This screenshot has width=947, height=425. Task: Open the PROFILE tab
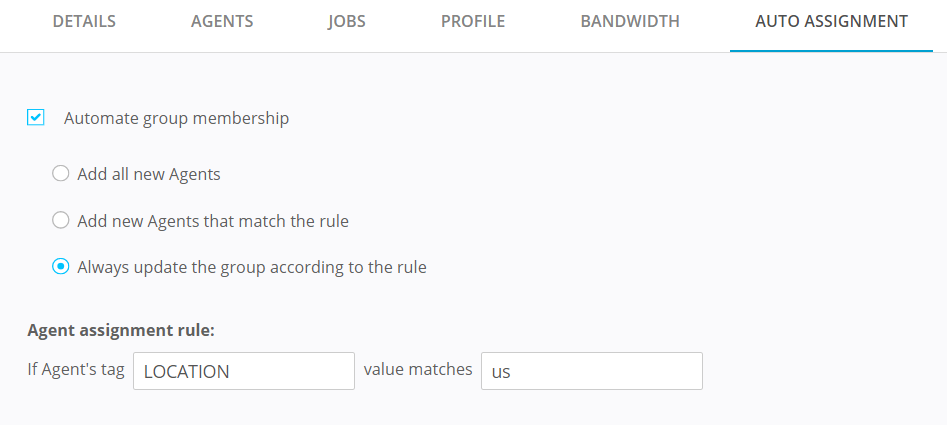[473, 21]
